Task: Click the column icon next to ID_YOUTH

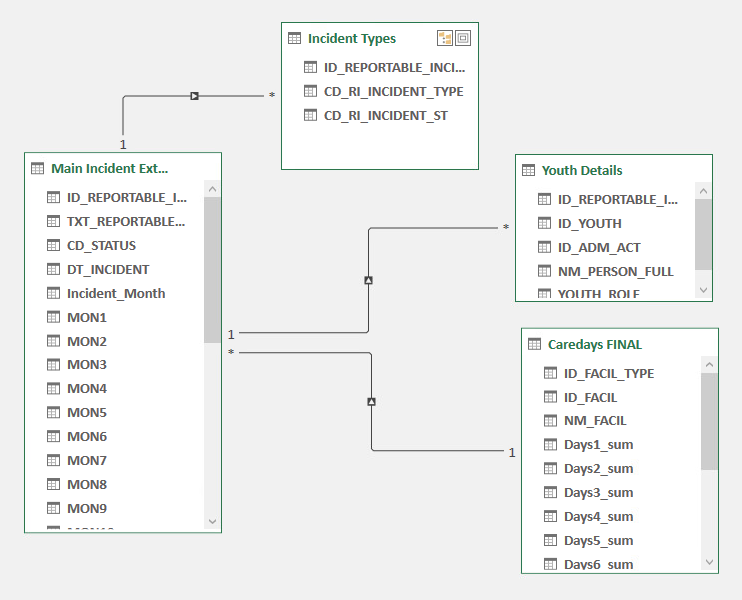Action: click(x=544, y=223)
